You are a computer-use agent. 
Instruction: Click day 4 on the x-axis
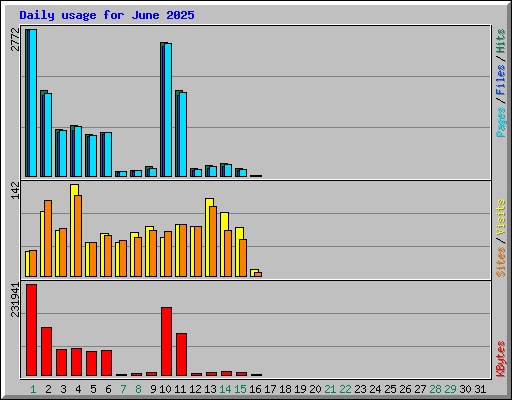point(78,389)
